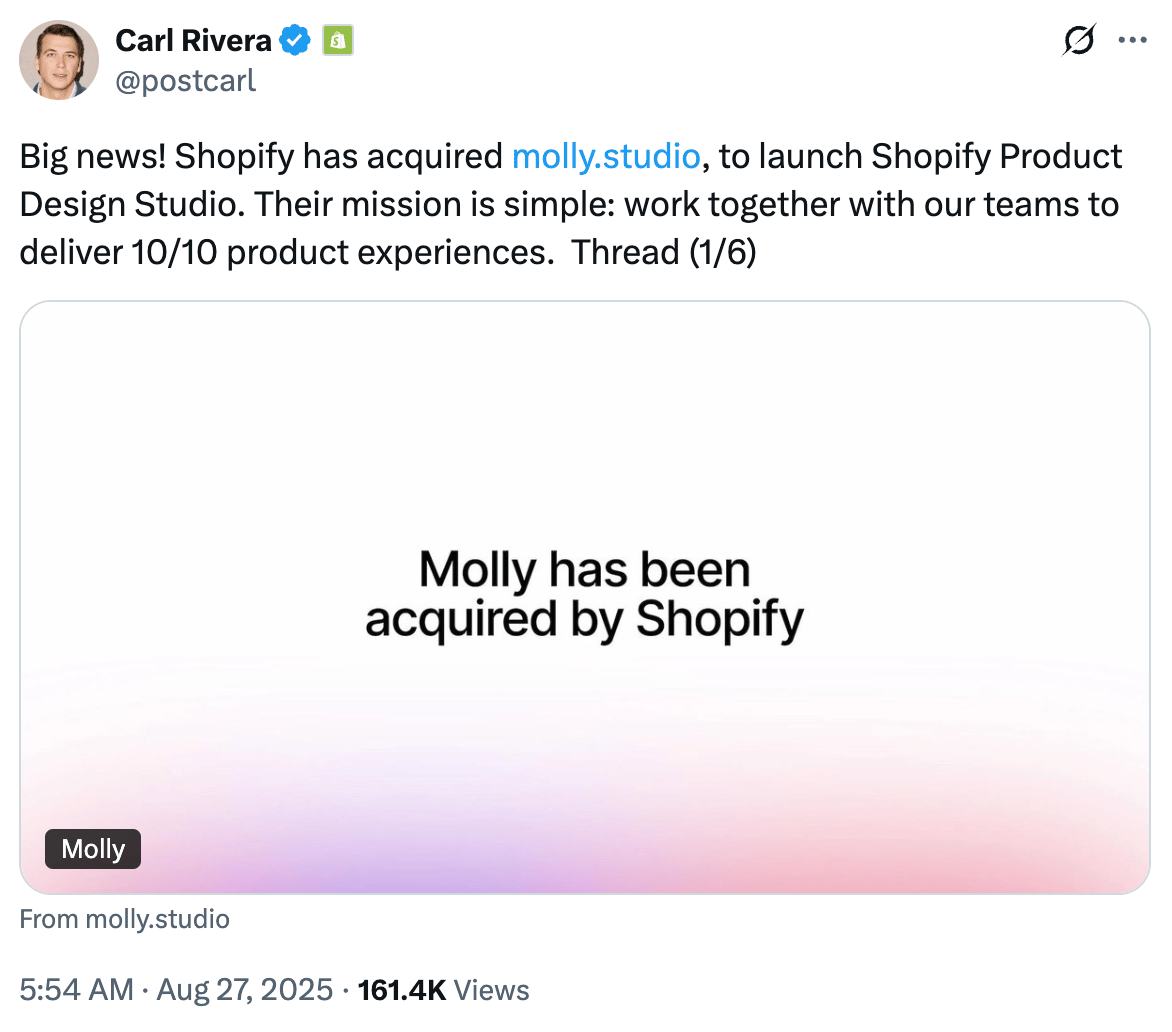Image resolution: width=1172 pixels, height=1032 pixels.
Task: Click the pink gradient at card bottom
Action: 900,860
